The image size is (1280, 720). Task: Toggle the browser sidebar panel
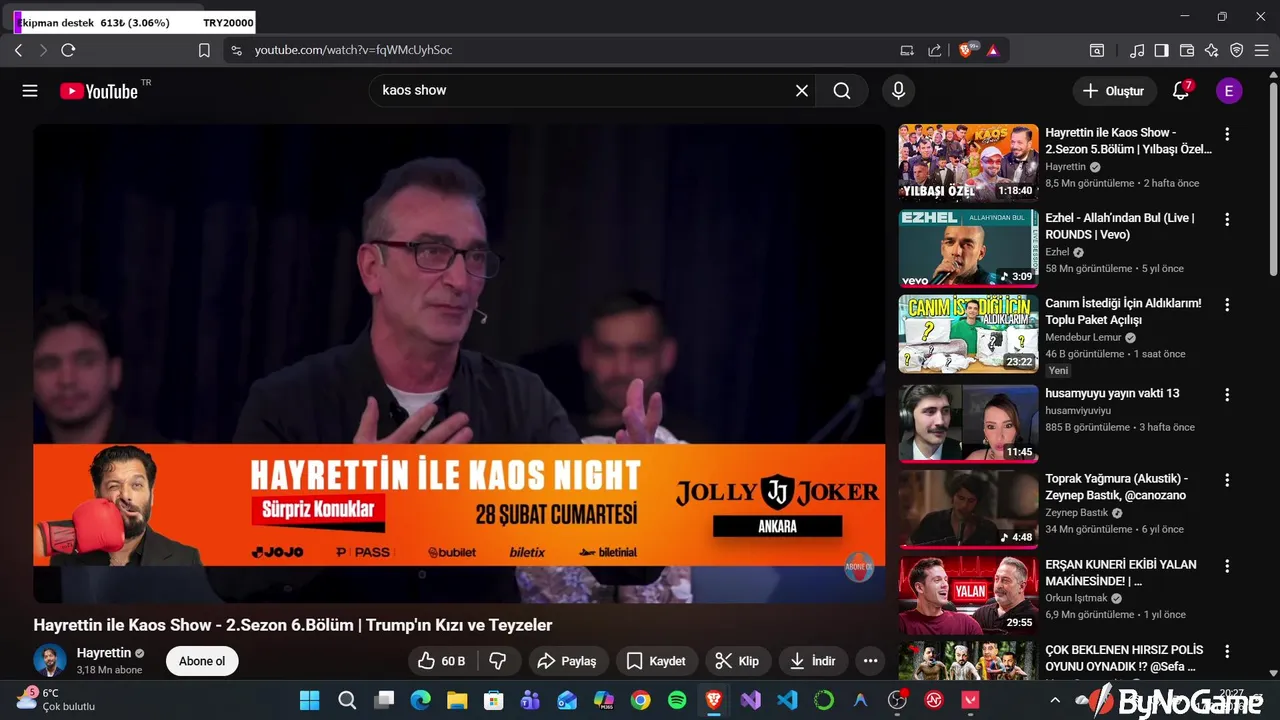1161,50
